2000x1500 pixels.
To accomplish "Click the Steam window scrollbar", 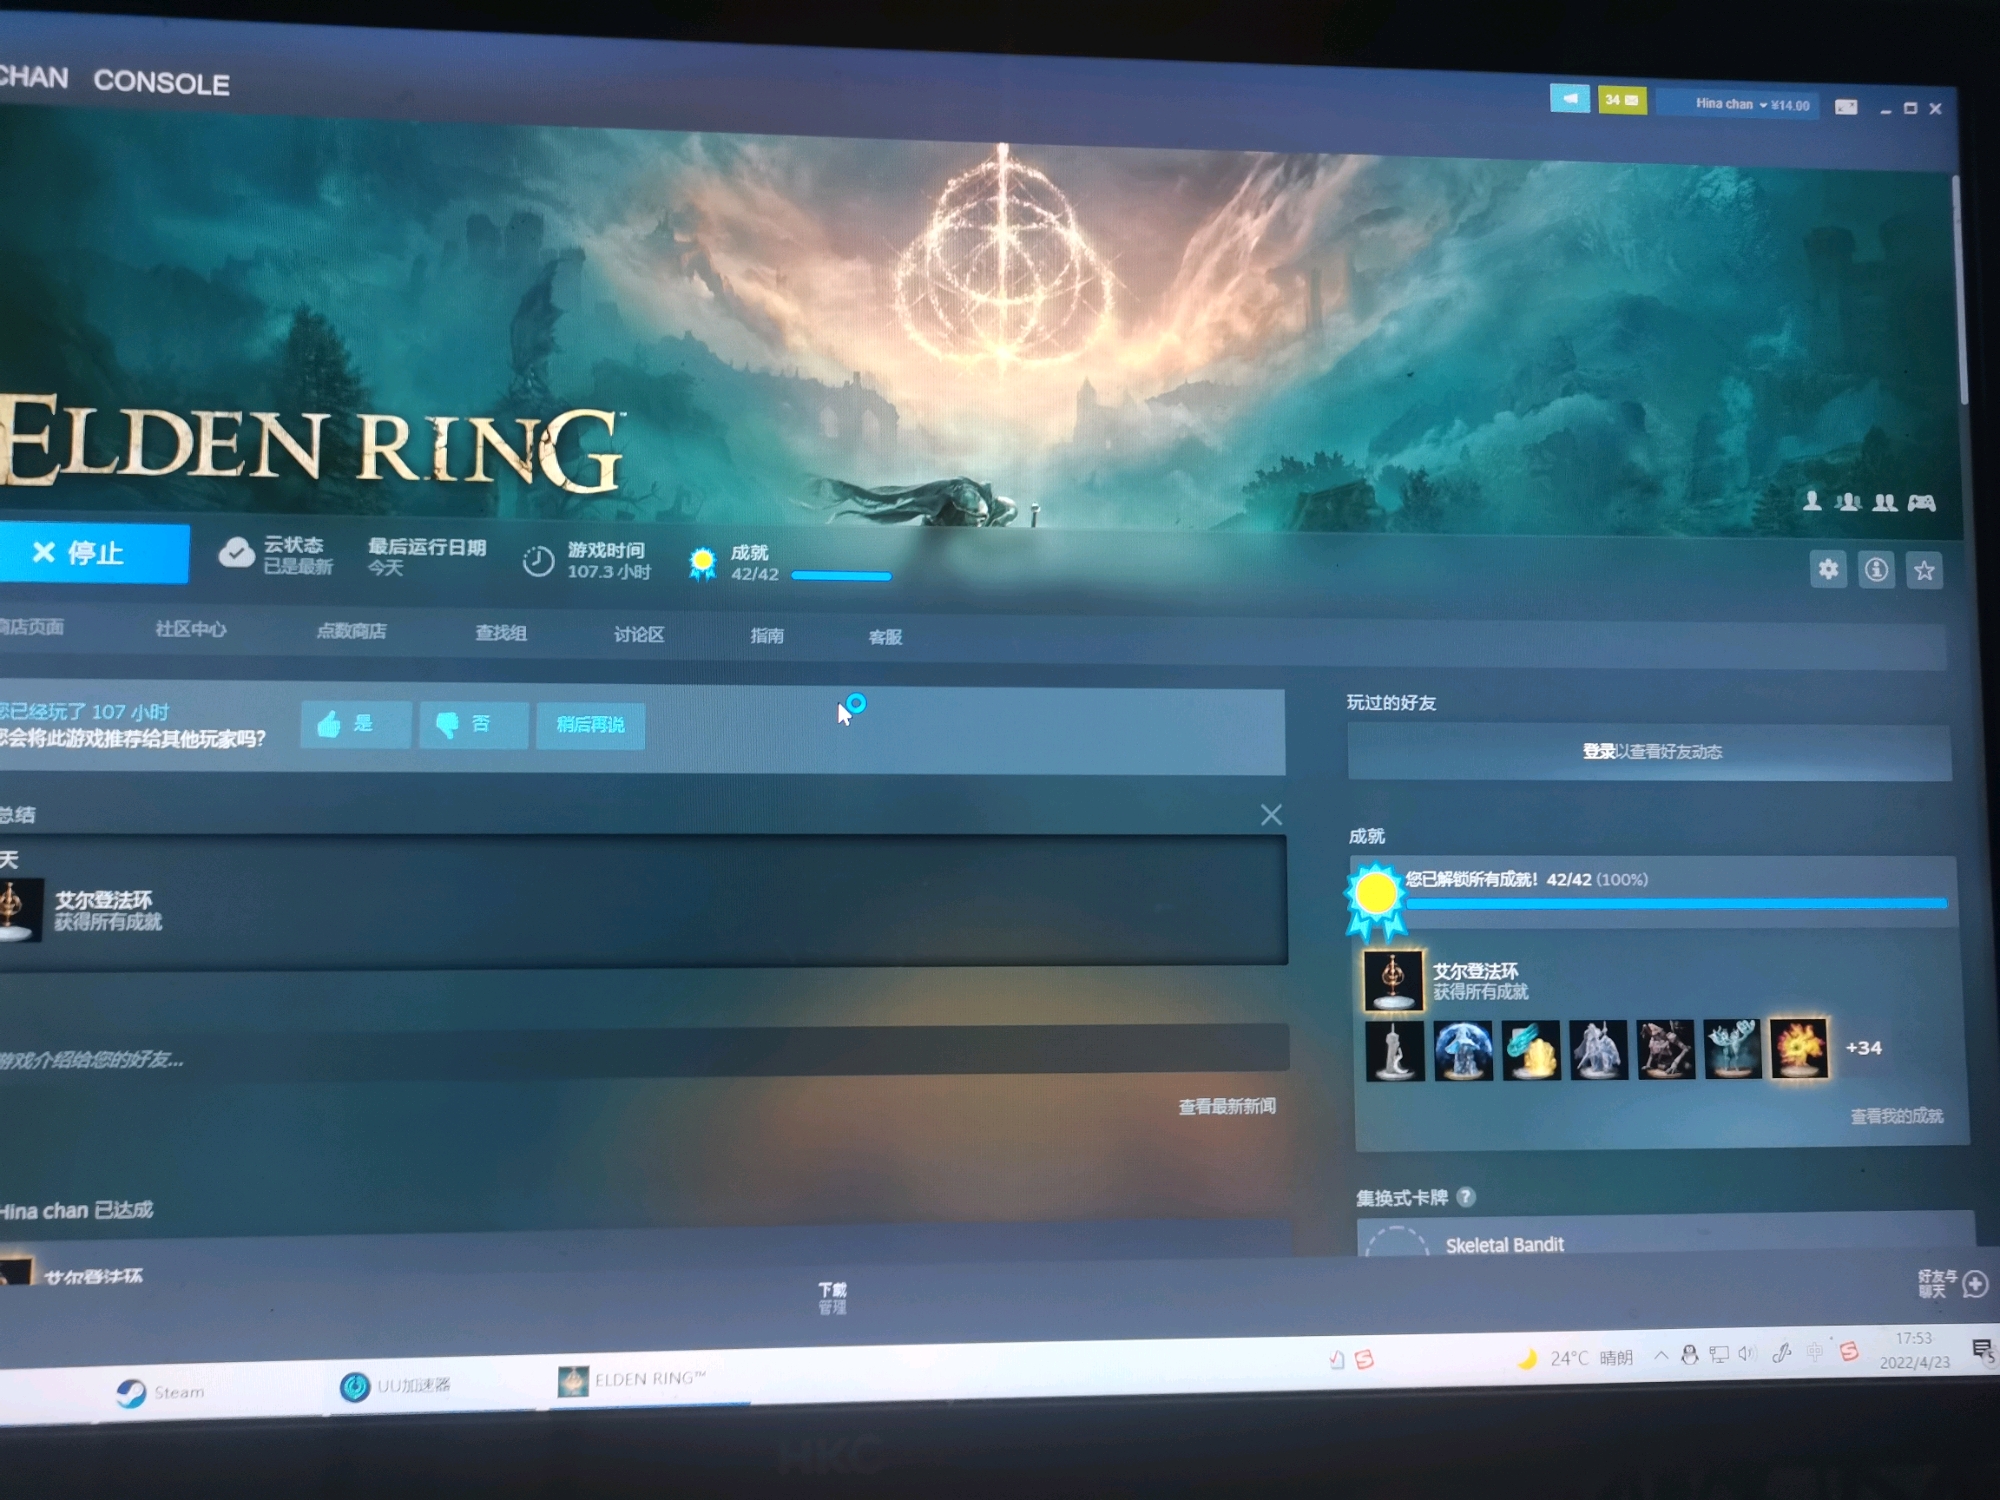I will 1961,290.
